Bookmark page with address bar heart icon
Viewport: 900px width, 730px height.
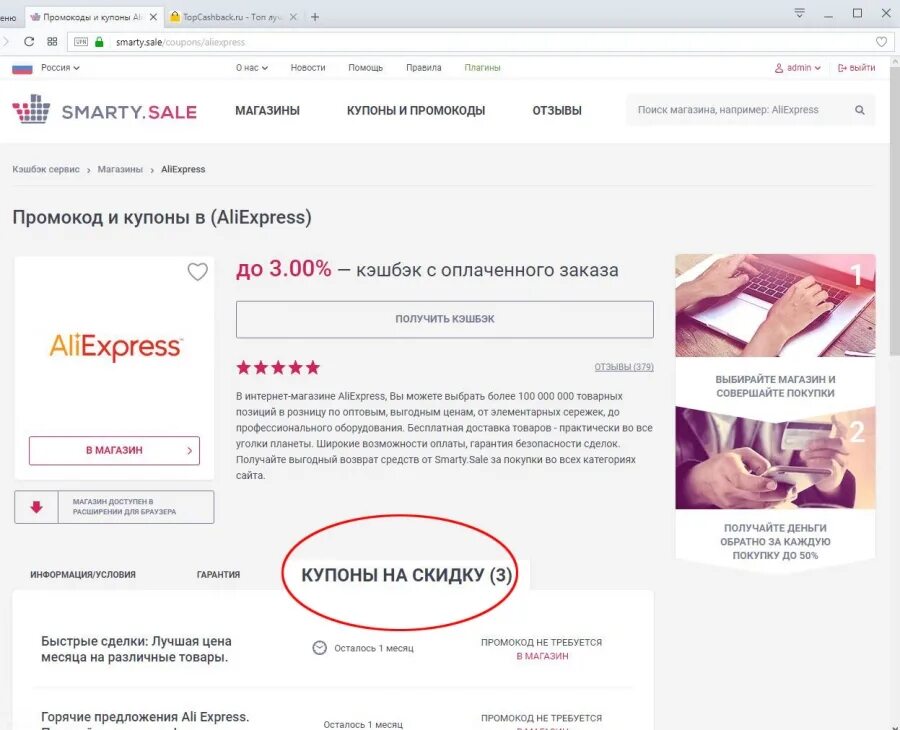pyautogui.click(x=881, y=42)
